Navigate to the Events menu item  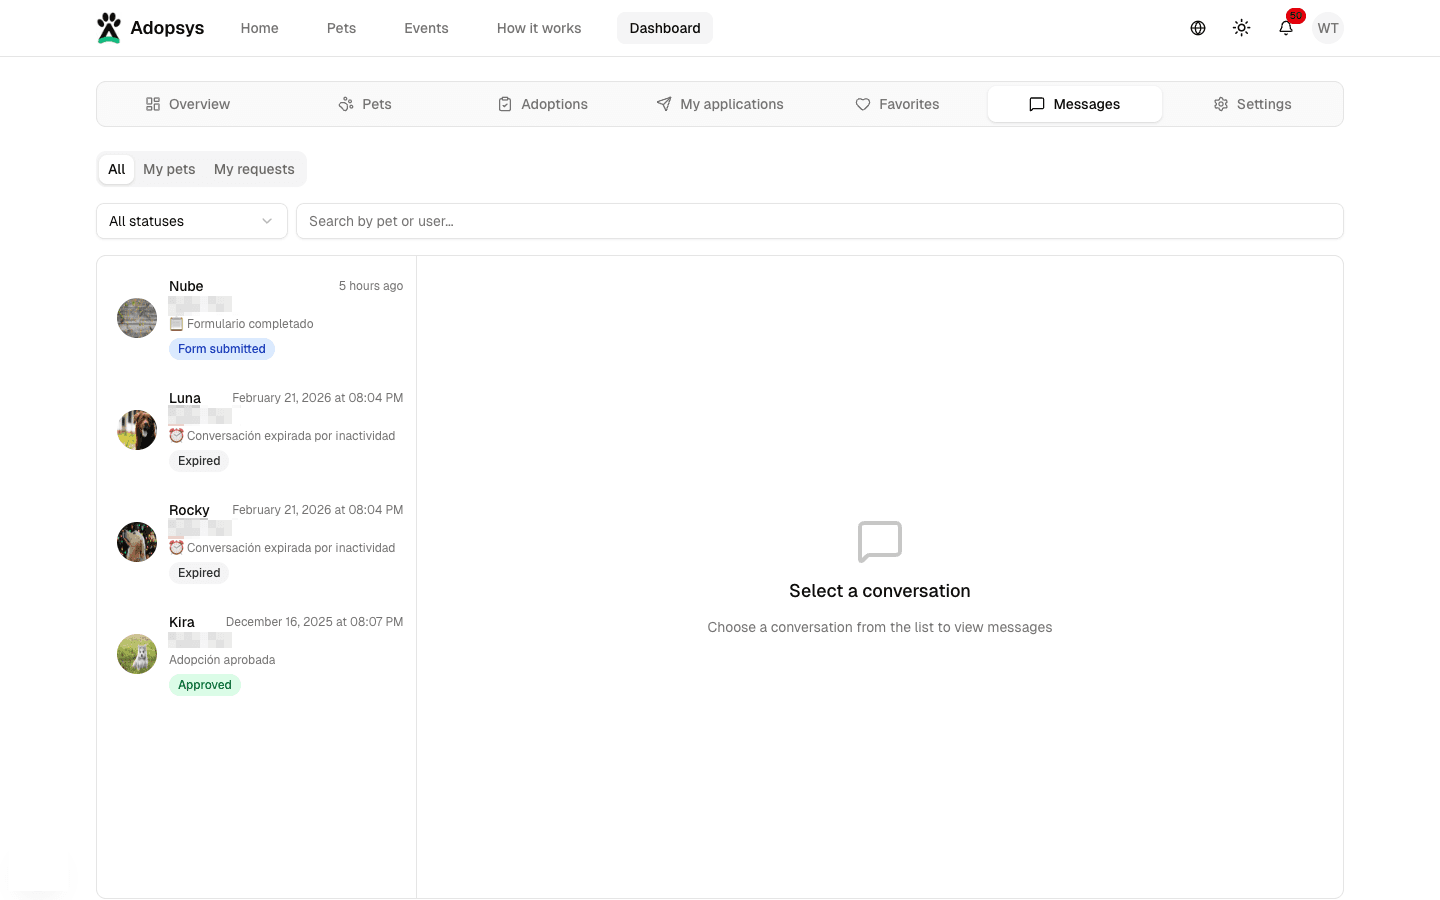426,28
